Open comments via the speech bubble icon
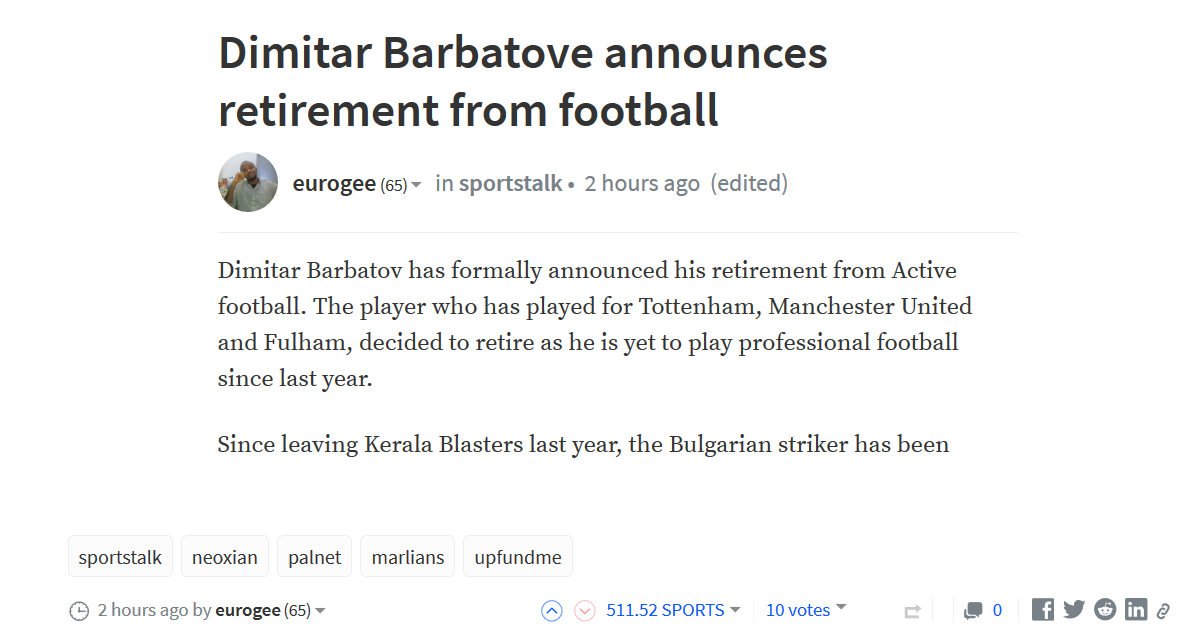The width and height of the screenshot is (1184, 635). click(973, 610)
